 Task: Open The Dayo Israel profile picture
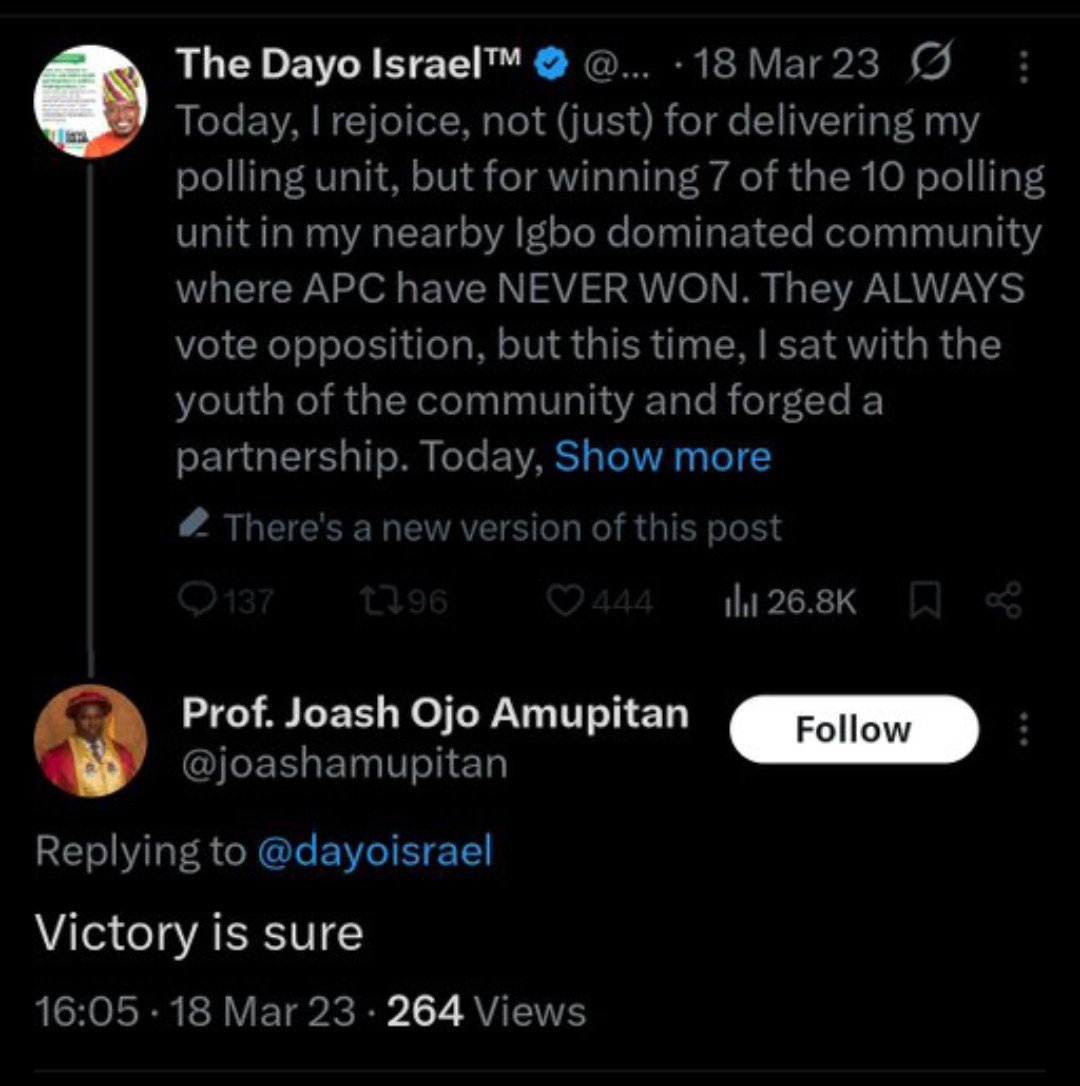tap(90, 101)
